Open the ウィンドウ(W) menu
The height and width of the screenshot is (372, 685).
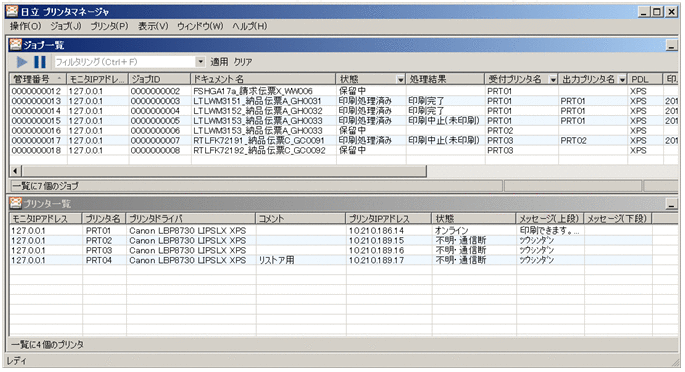tap(200, 26)
